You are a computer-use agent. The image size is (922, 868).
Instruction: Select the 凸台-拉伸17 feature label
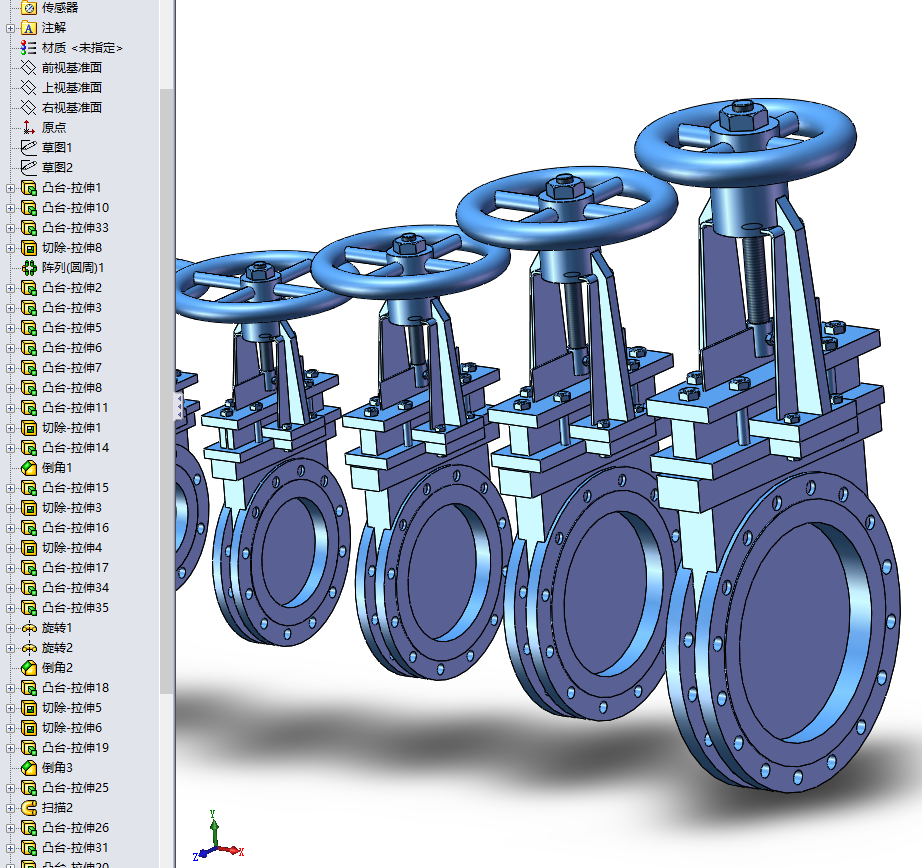[75, 567]
